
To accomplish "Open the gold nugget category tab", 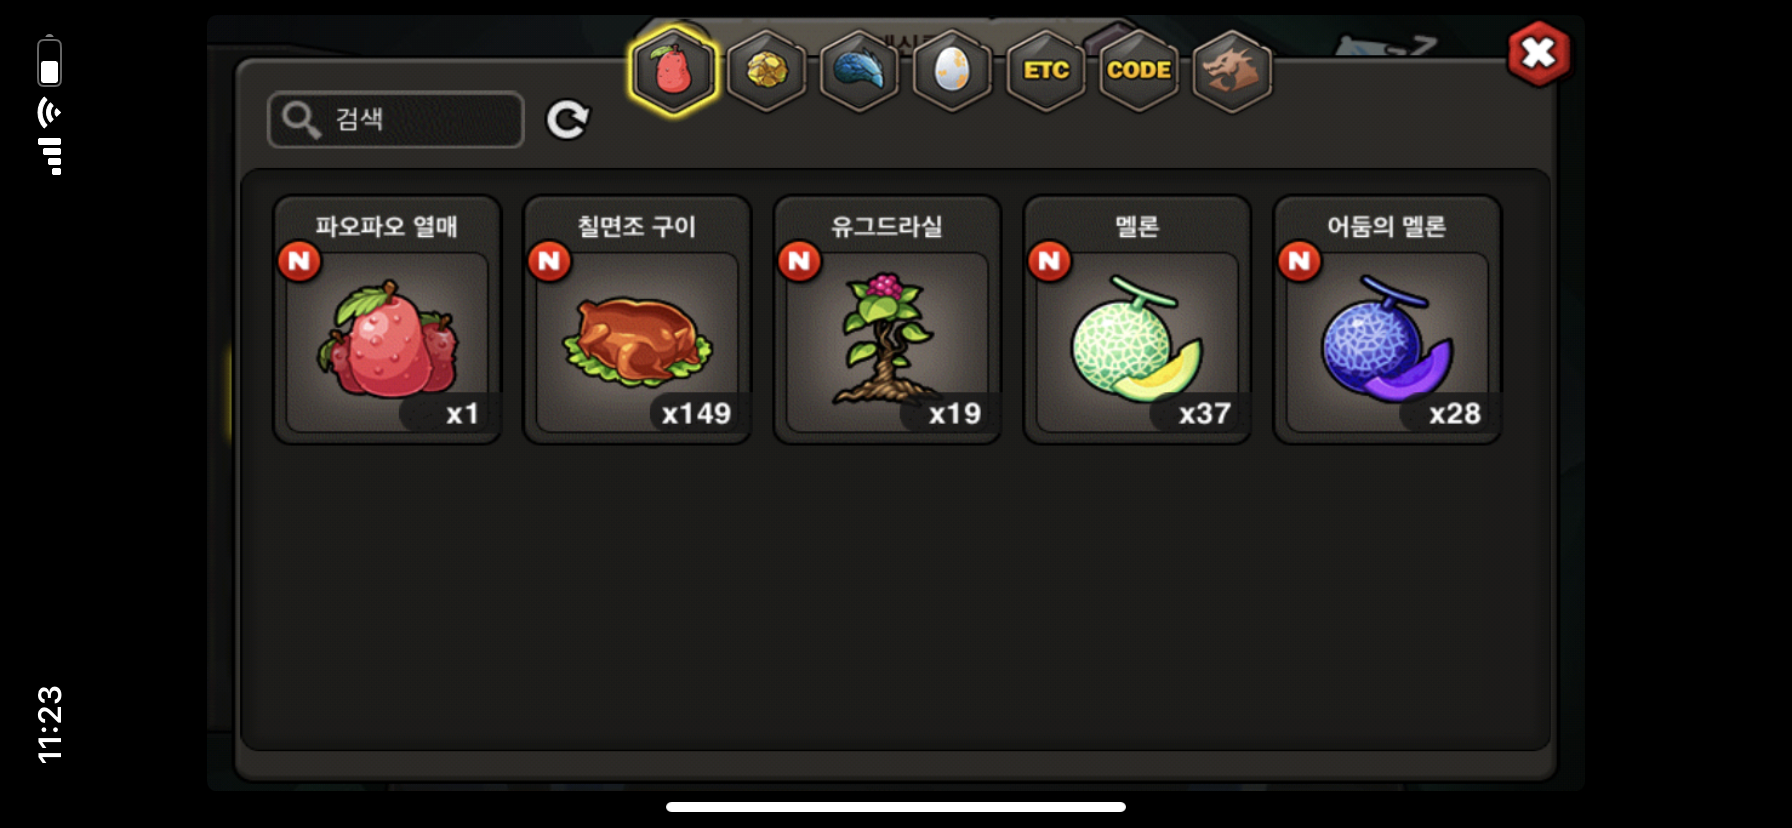I will pos(767,70).
